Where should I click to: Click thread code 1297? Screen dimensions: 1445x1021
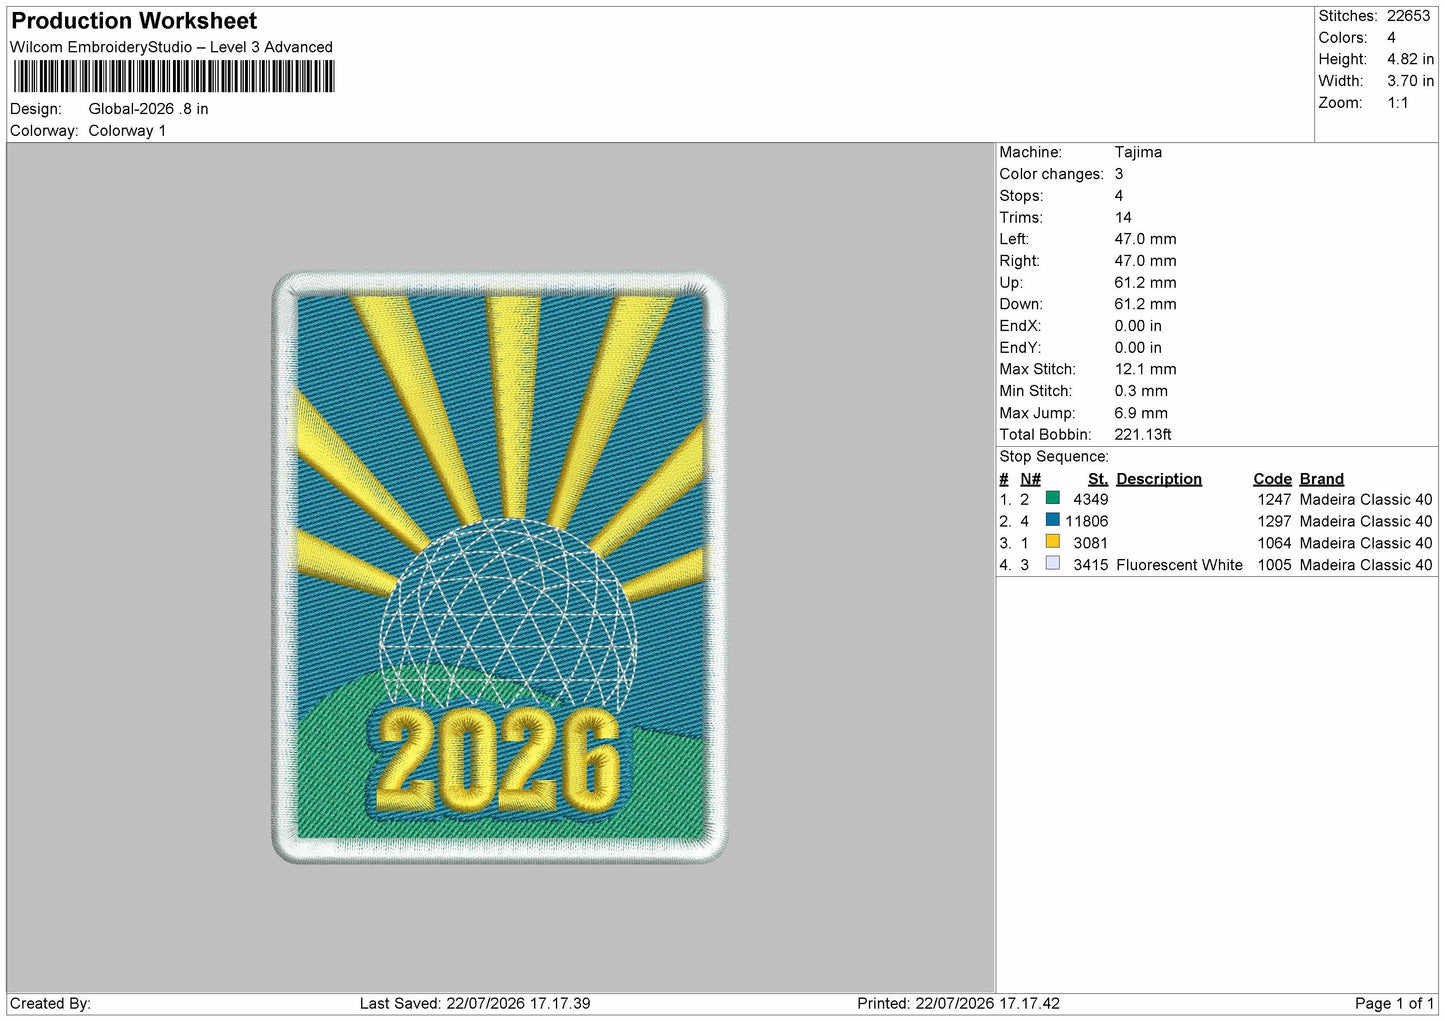pyautogui.click(x=1275, y=522)
